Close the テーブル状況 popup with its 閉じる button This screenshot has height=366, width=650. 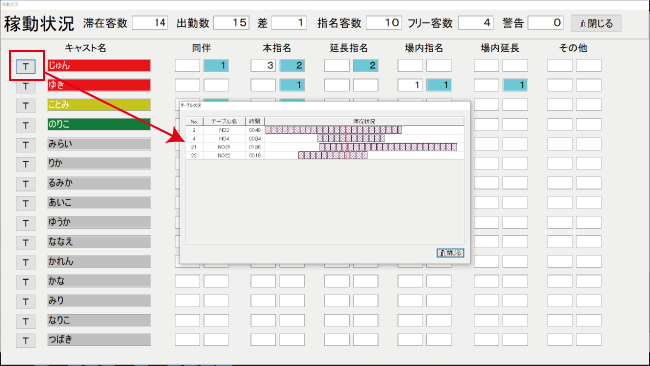[x=450, y=252]
